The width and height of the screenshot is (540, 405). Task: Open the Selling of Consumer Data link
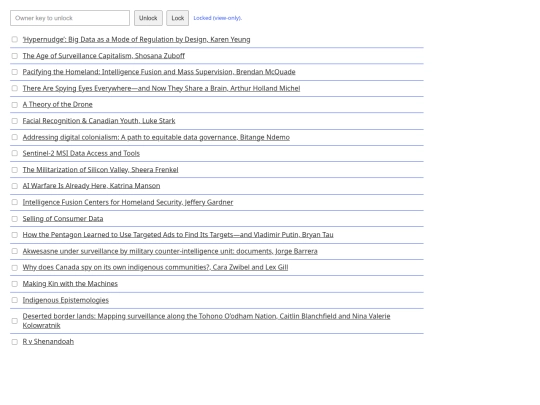tap(63, 219)
